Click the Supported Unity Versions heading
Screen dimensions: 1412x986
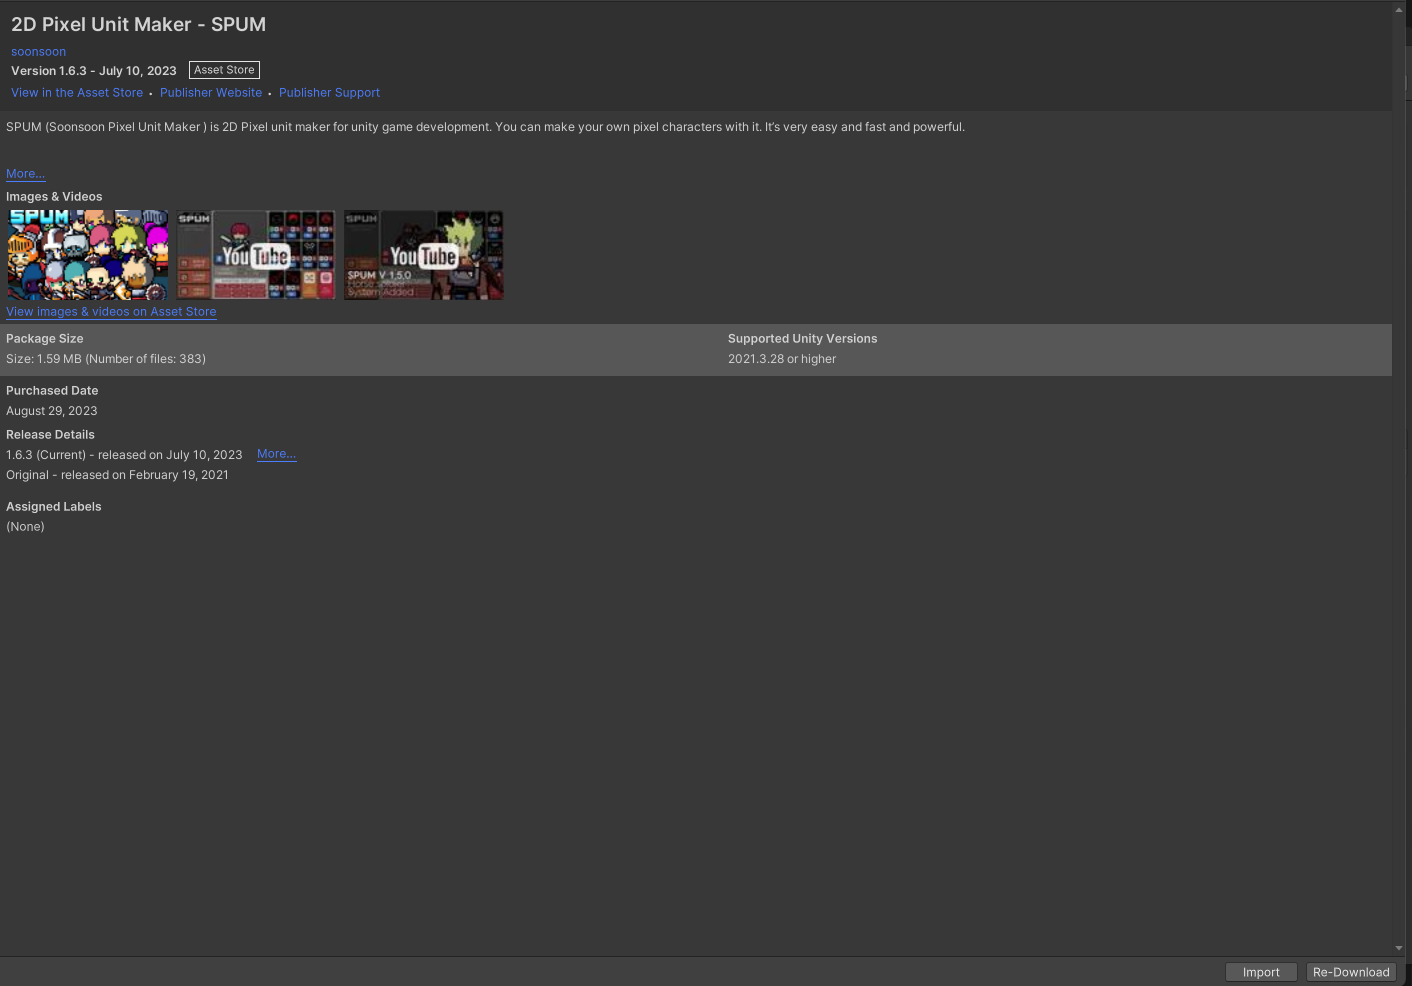coord(802,339)
